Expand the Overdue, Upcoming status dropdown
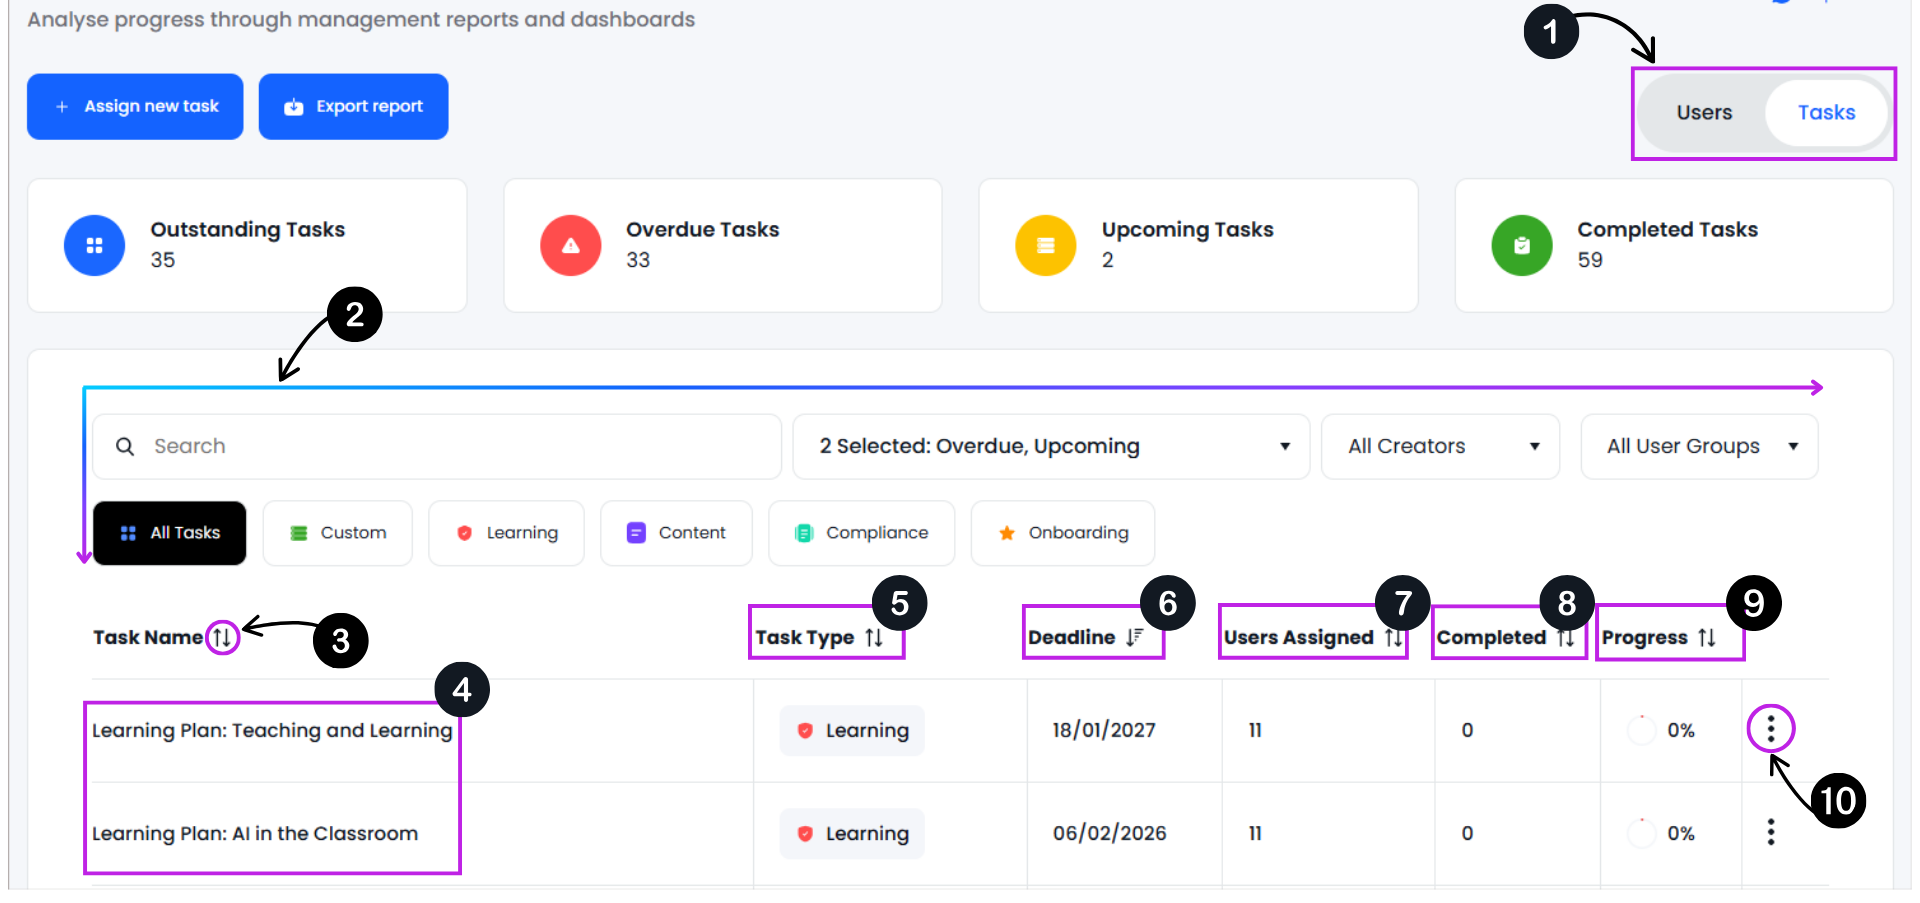1920x903 pixels. tap(1050, 446)
